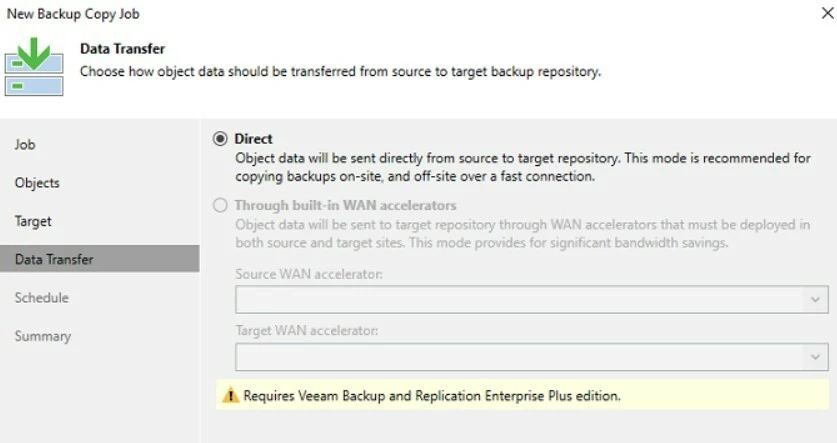Click the New Backup Copy Job title
Screen dimensions: 837x443
coord(73,14)
